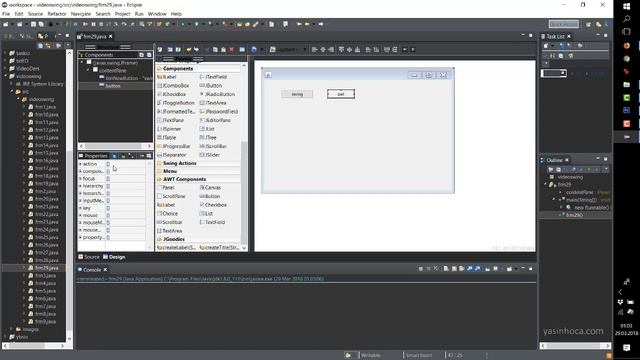Switch to the Design tab
This screenshot has height=360, width=640.
click(114, 257)
